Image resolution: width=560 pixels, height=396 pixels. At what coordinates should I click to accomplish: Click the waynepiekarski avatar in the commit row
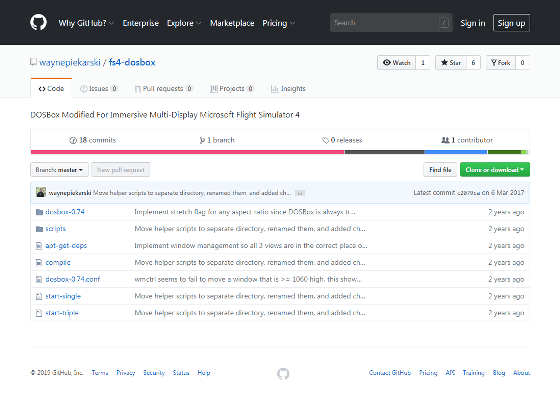point(41,192)
